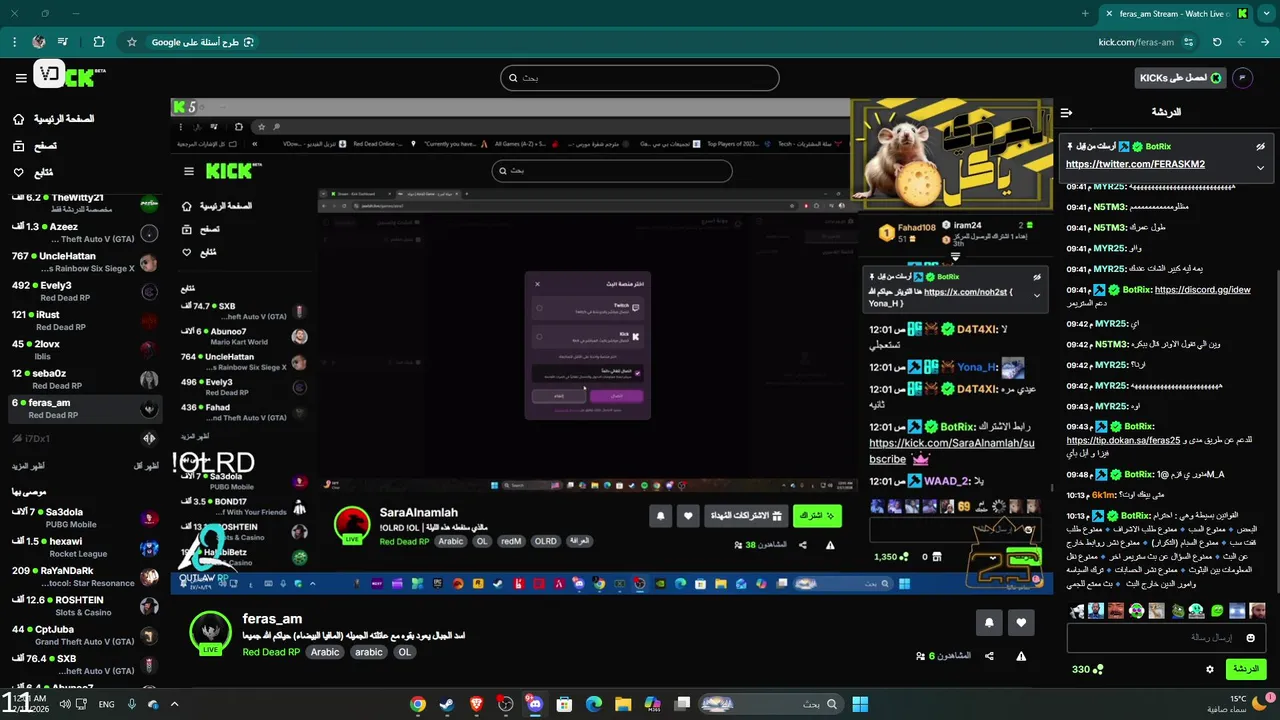Viewport: 1280px width, 720px height.
Task: Click the Get KICKs button
Action: (x=1181, y=78)
